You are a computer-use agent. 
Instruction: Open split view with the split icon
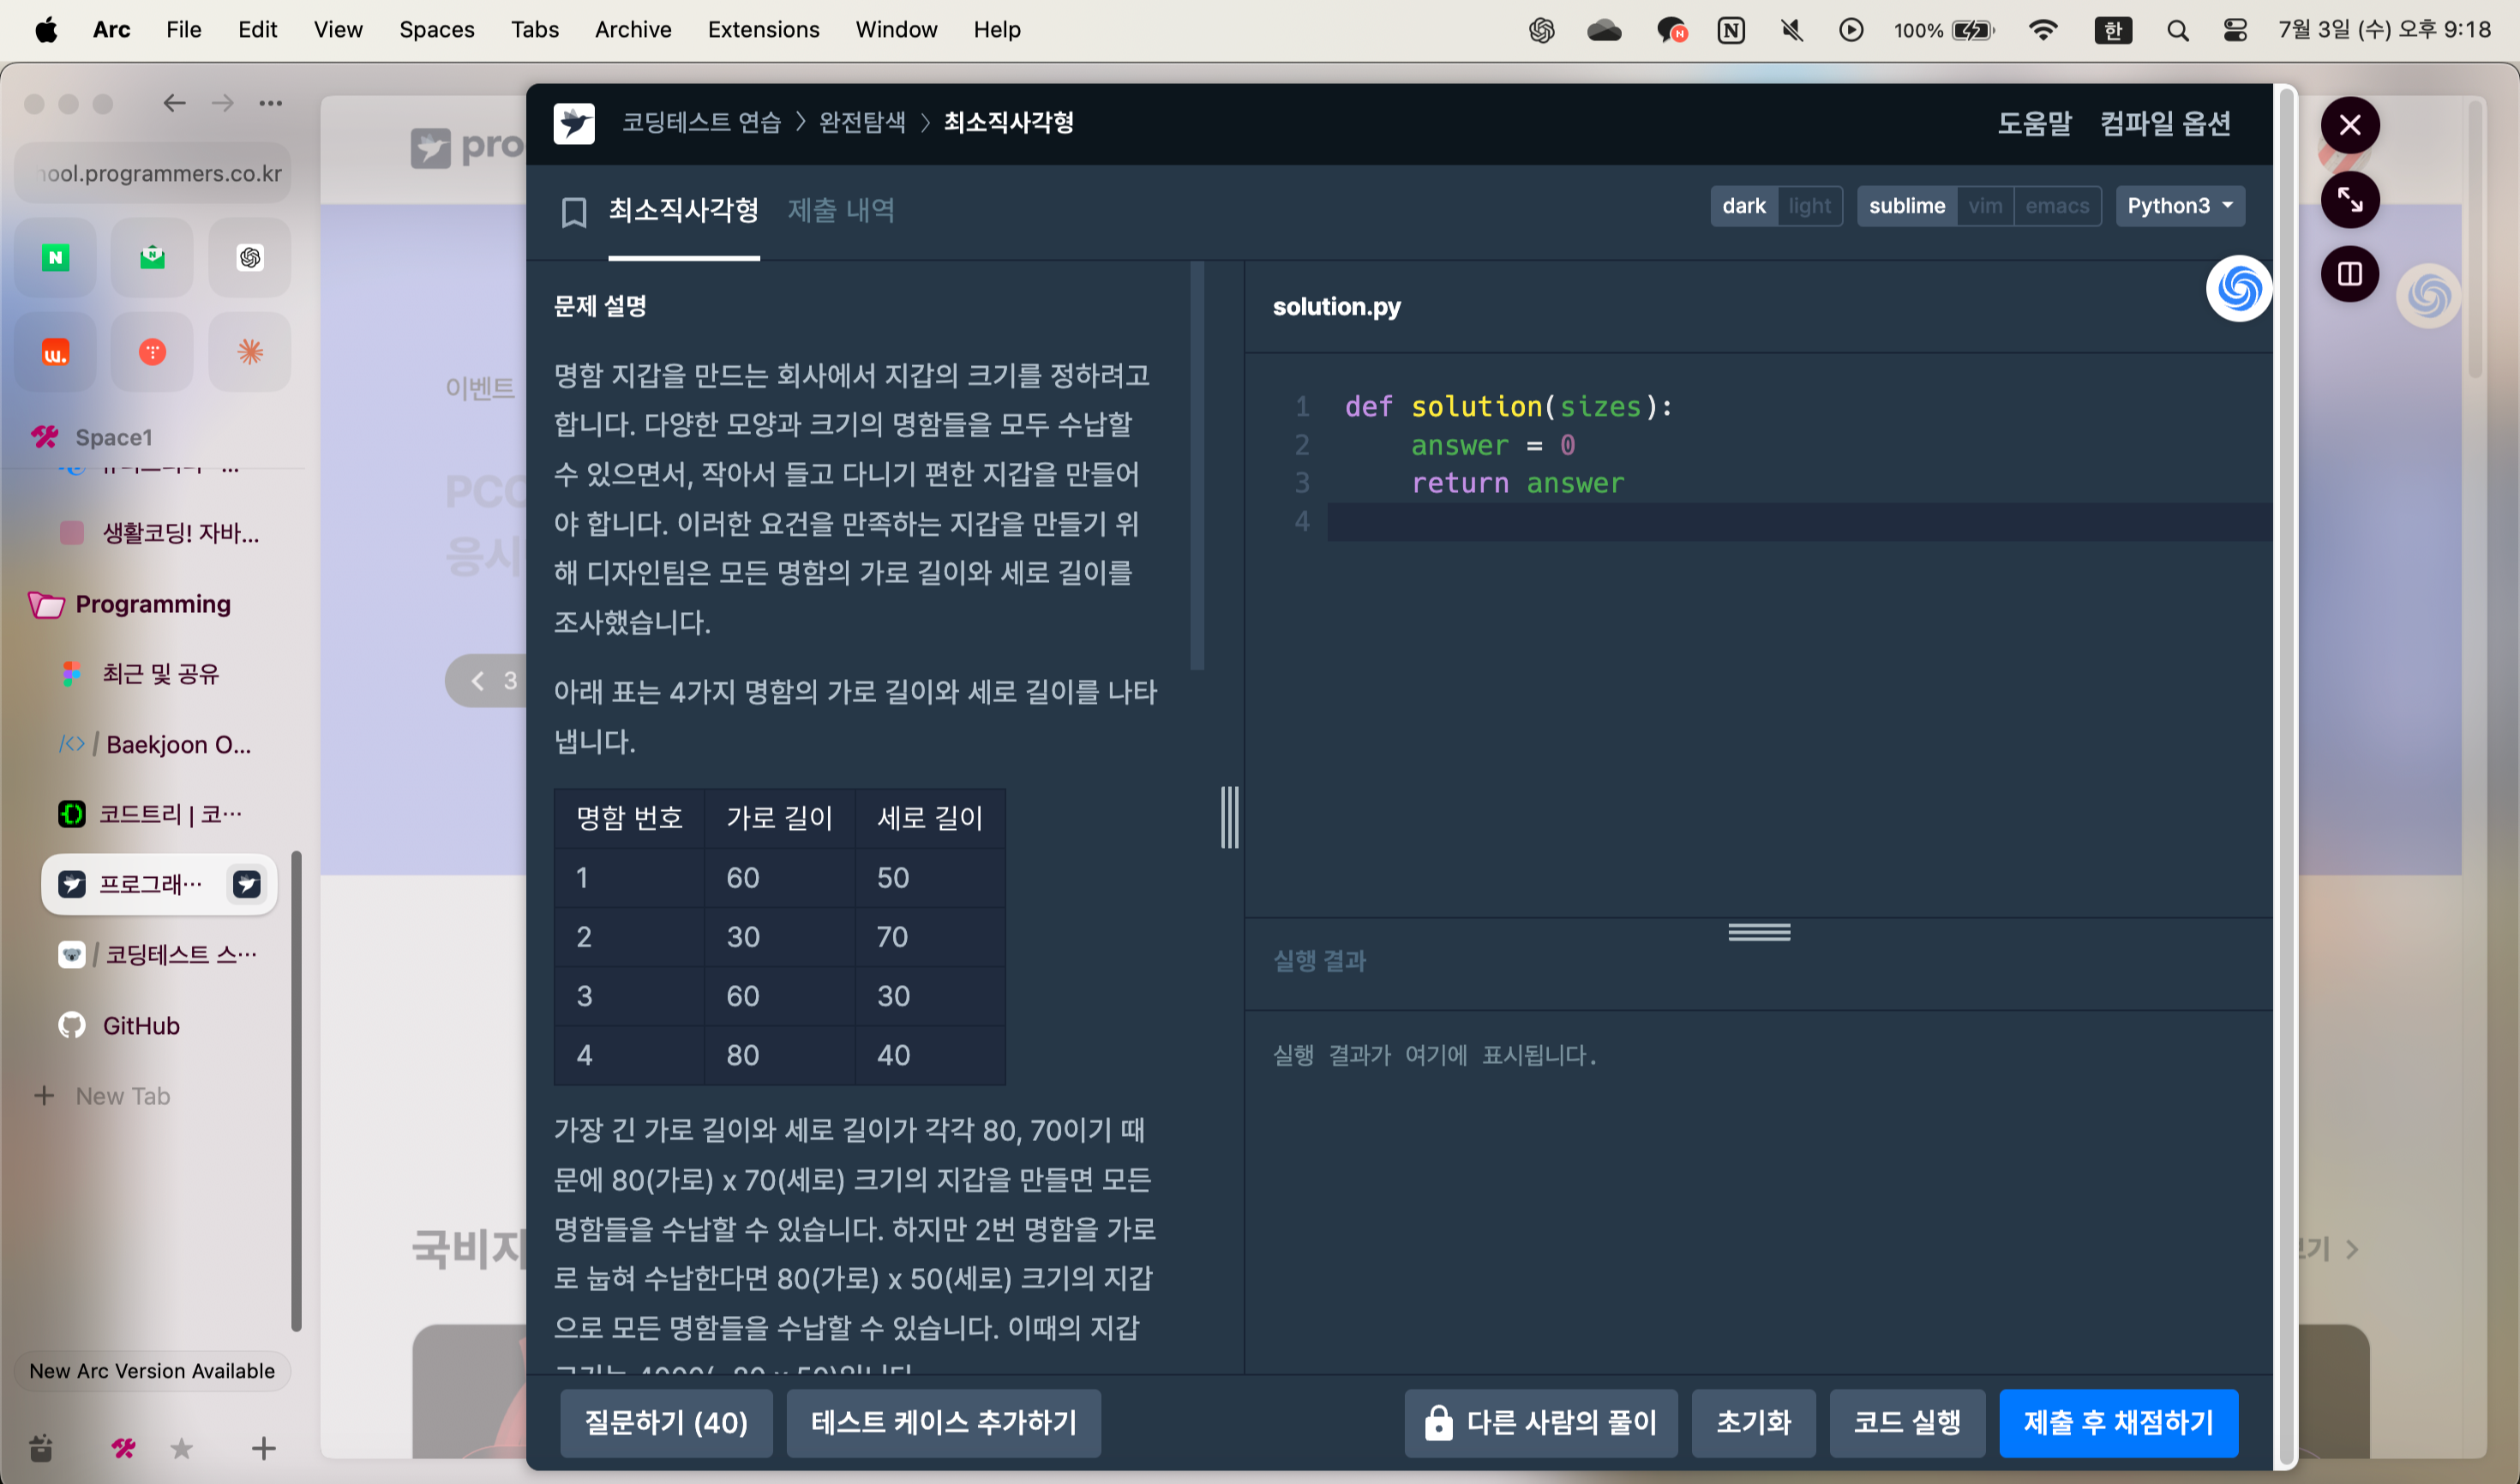click(x=2349, y=273)
